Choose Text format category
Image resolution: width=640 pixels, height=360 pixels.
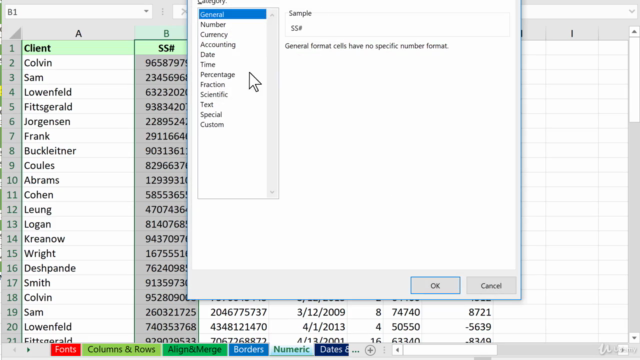pyautogui.click(x=207, y=104)
